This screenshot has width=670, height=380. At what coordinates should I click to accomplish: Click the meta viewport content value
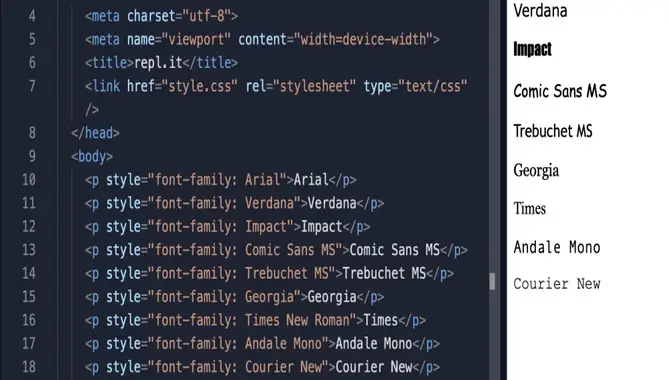point(363,39)
